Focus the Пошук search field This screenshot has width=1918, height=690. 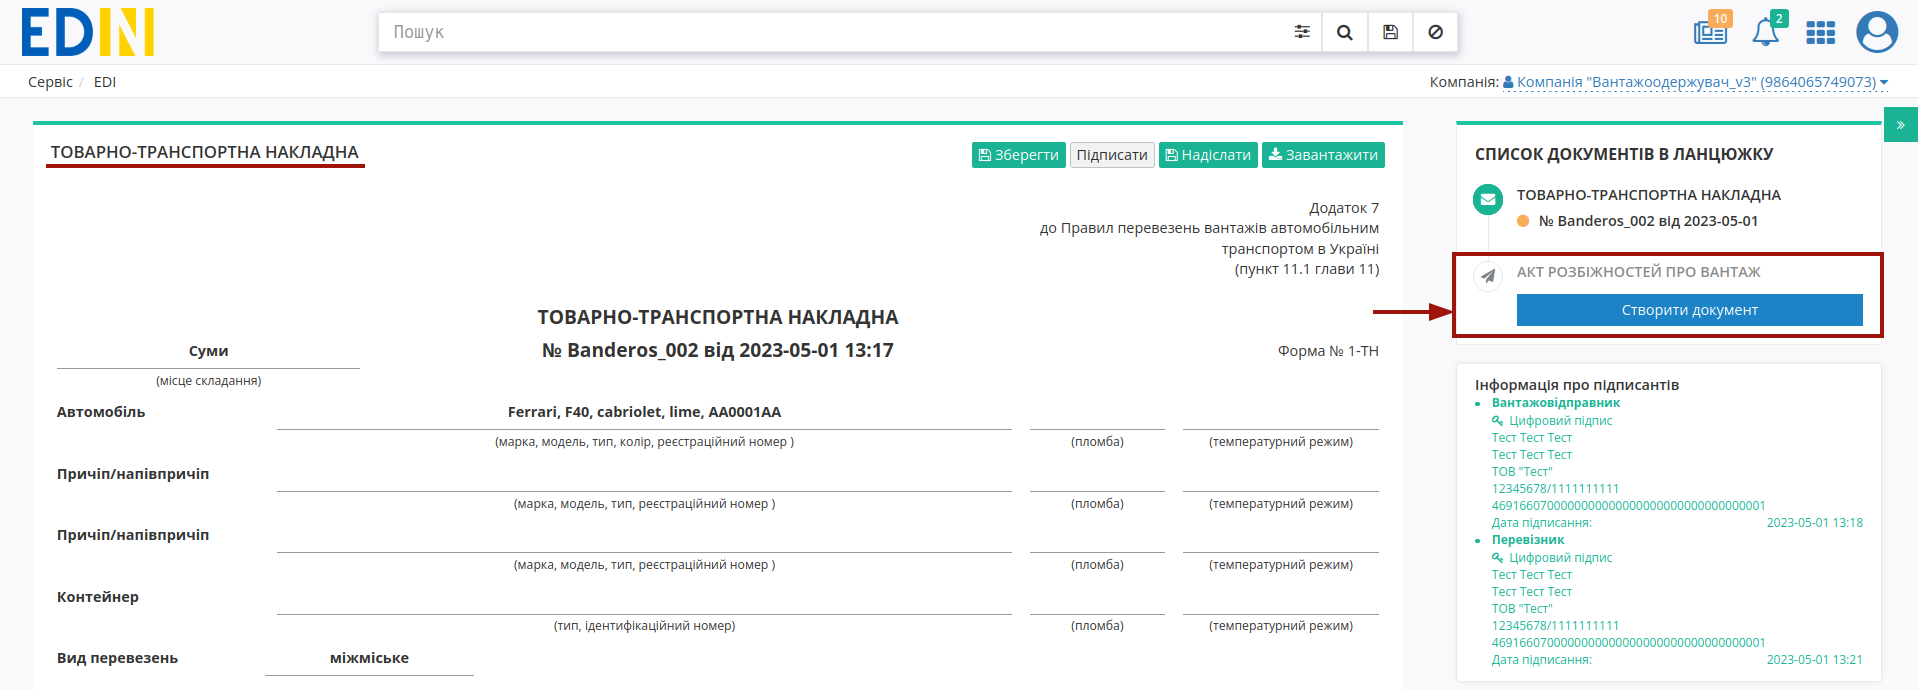(x=833, y=32)
